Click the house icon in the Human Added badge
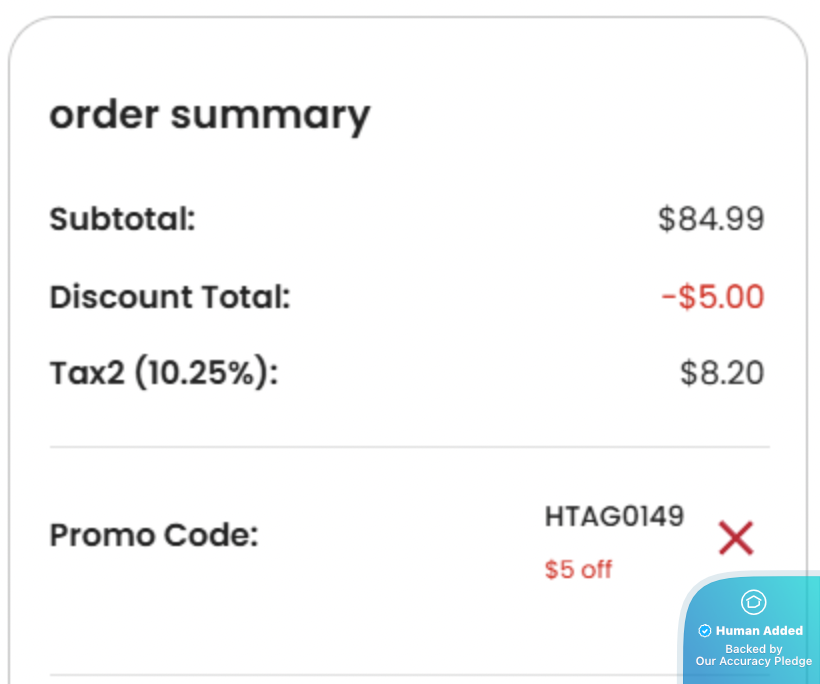Viewport: 820px width, 684px height. pyautogui.click(x=753, y=602)
